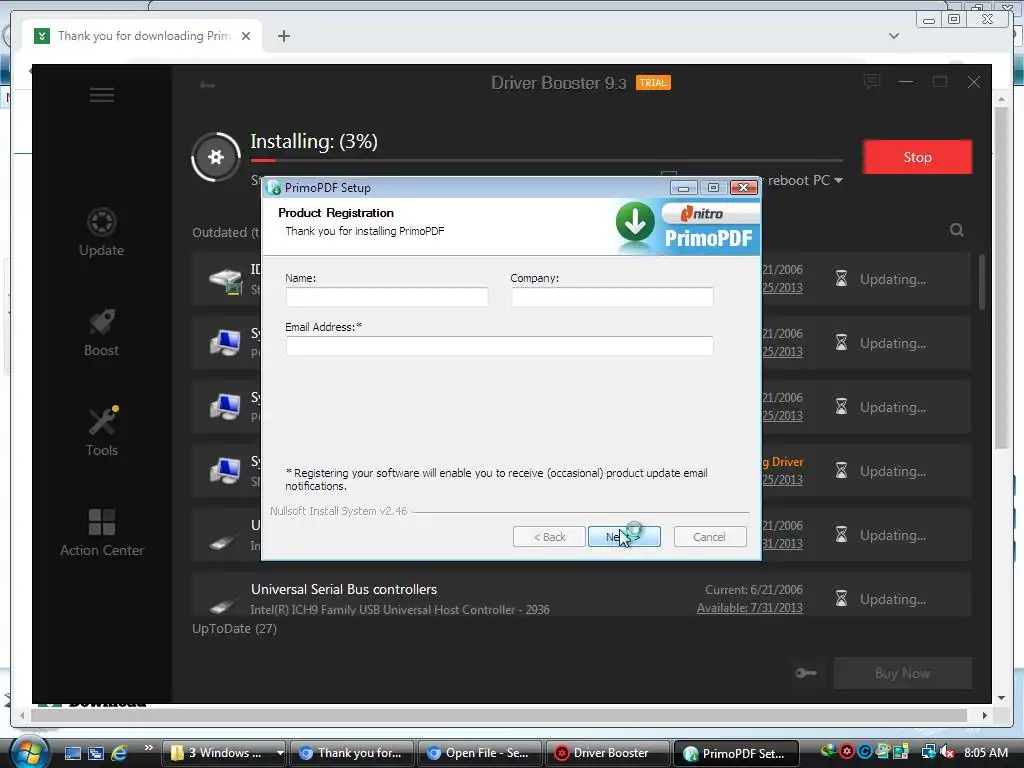This screenshot has height=768, width=1024.
Task: Click the Email Address input field
Action: coord(500,345)
